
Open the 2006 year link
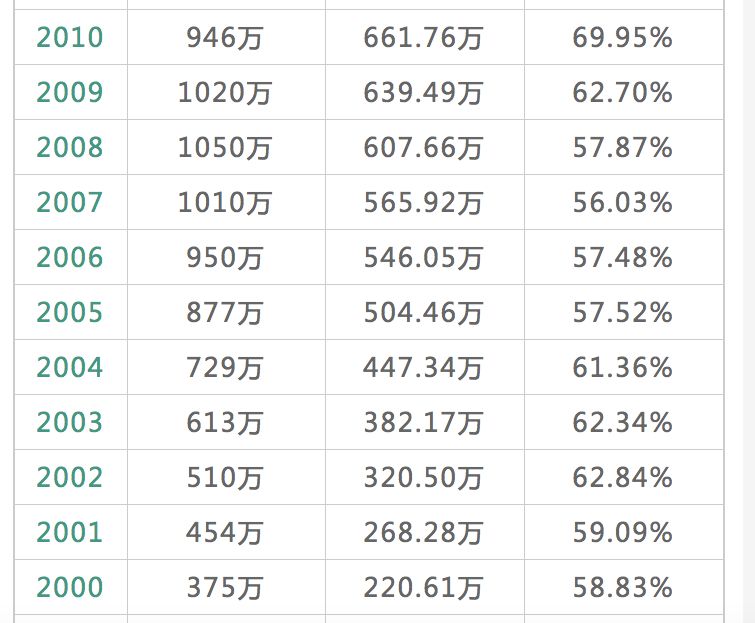[x=70, y=258]
